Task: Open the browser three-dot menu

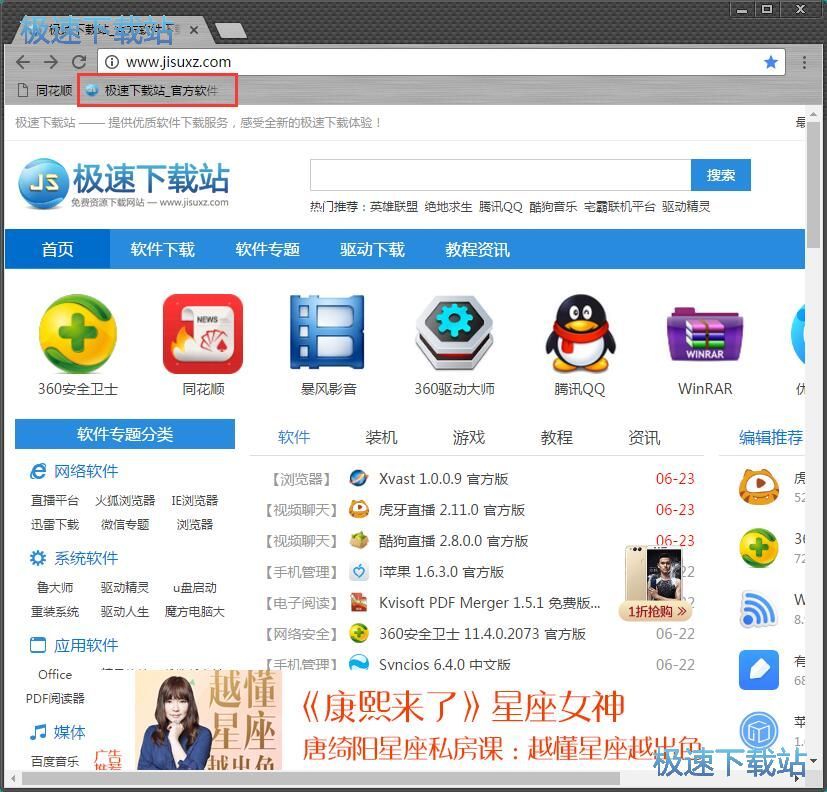Action: 804,62
